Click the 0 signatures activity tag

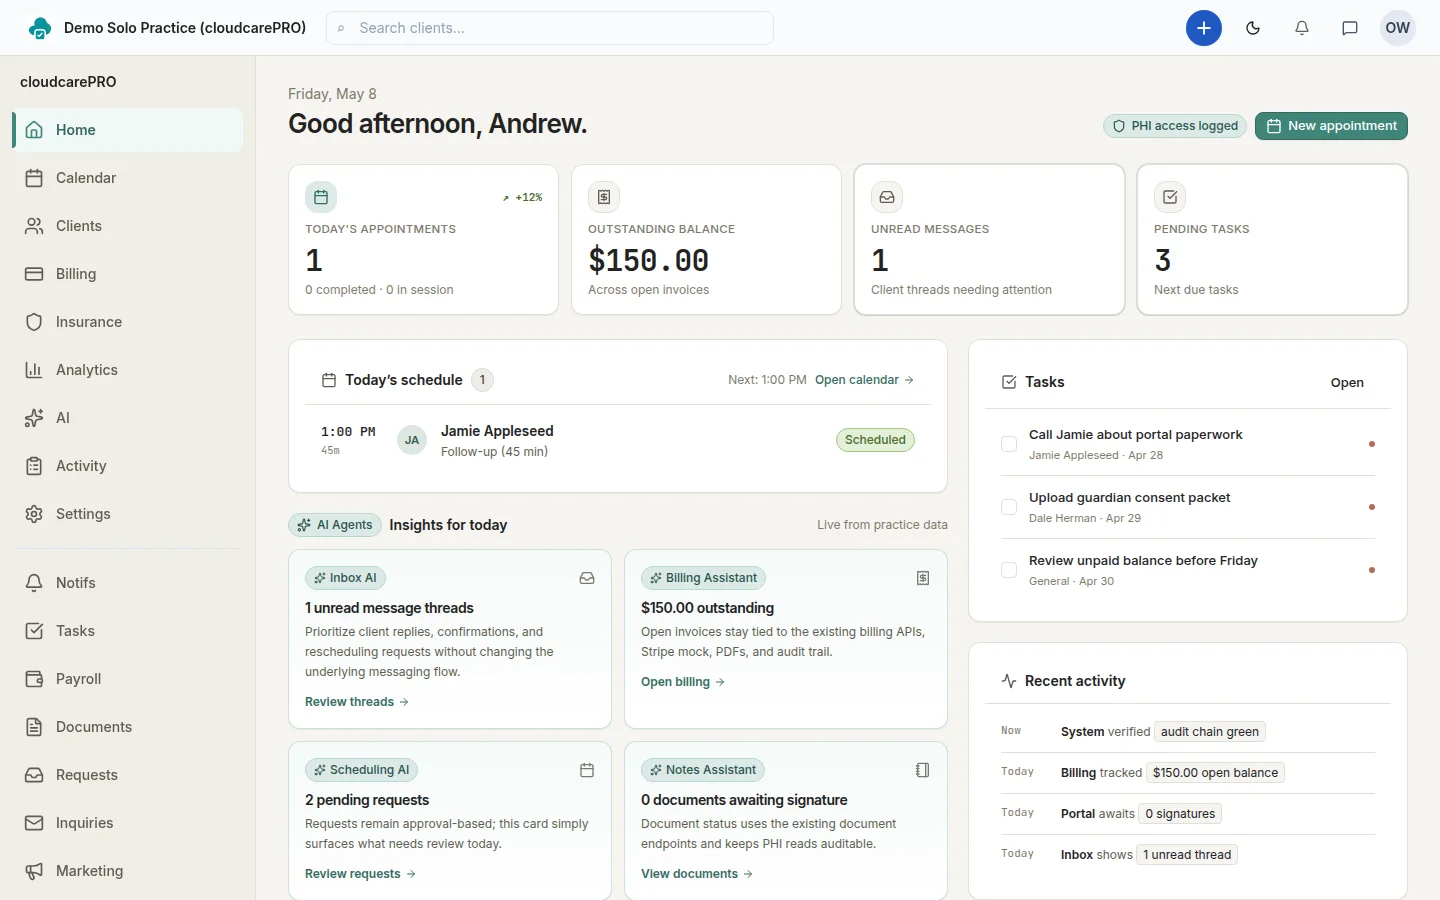pos(1180,814)
